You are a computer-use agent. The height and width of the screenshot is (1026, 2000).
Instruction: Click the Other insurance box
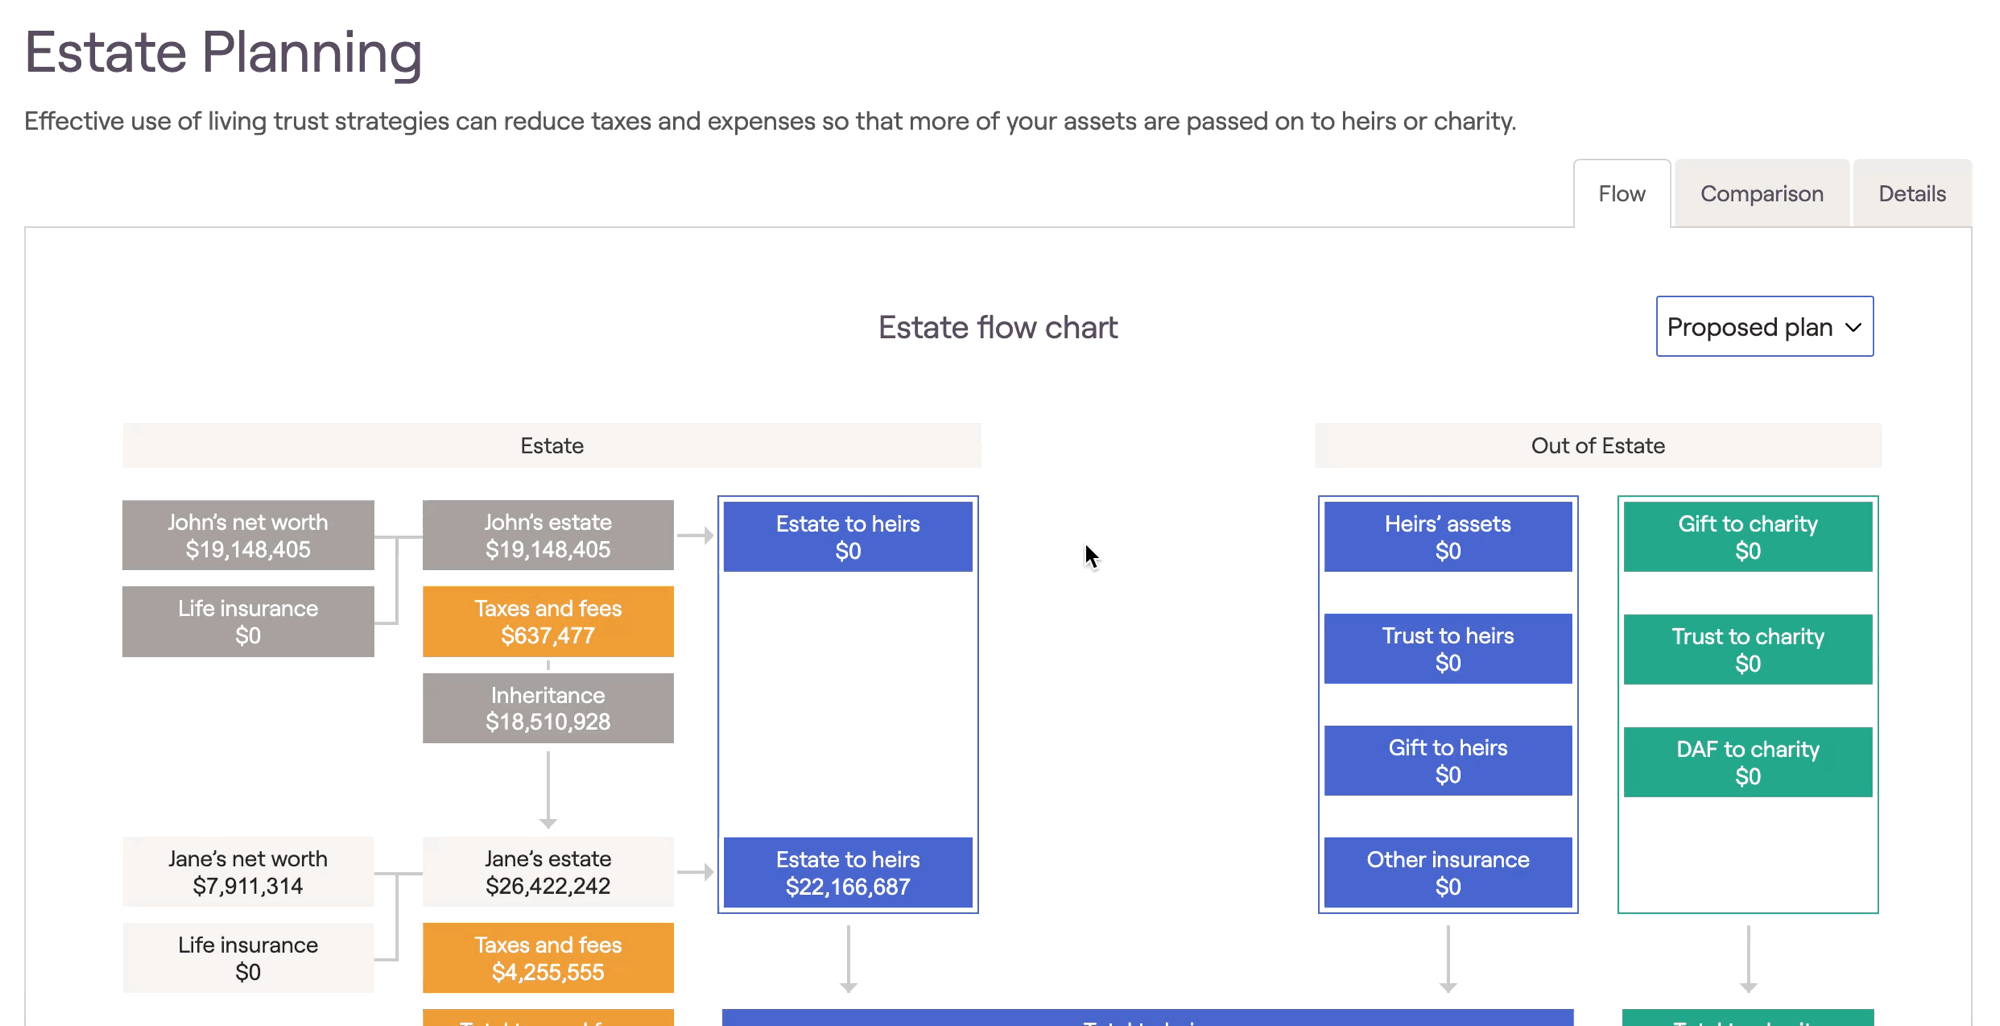coord(1447,873)
